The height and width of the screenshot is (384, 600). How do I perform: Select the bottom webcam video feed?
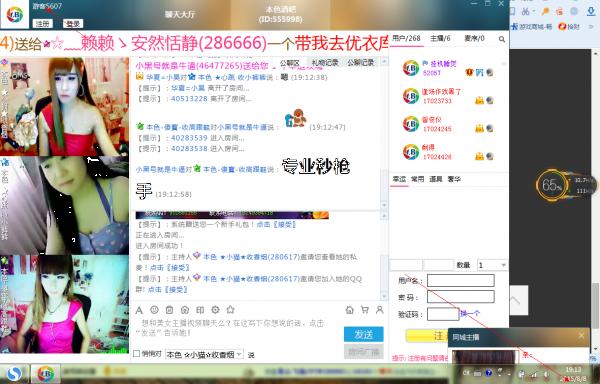[65, 304]
